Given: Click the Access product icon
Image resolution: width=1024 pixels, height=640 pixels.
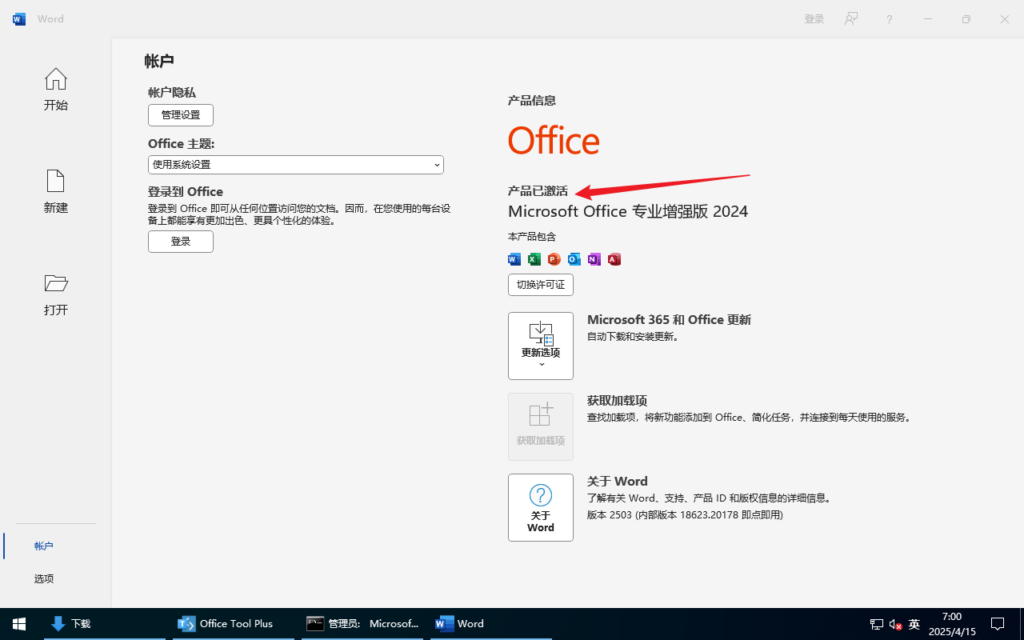Looking at the screenshot, I should tap(614, 259).
